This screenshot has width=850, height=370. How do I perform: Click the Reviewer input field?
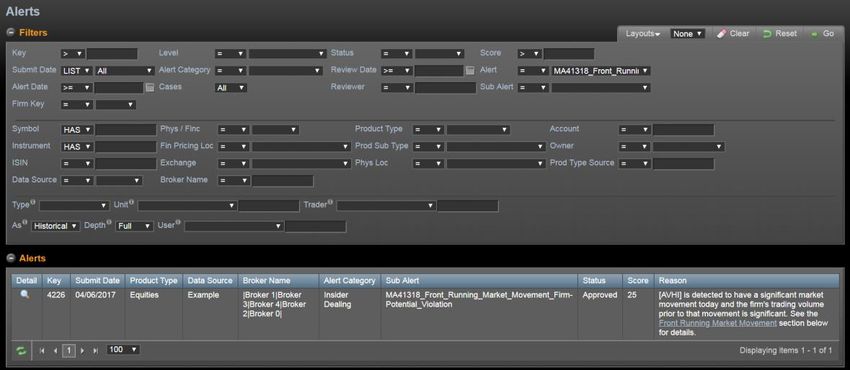coord(445,87)
